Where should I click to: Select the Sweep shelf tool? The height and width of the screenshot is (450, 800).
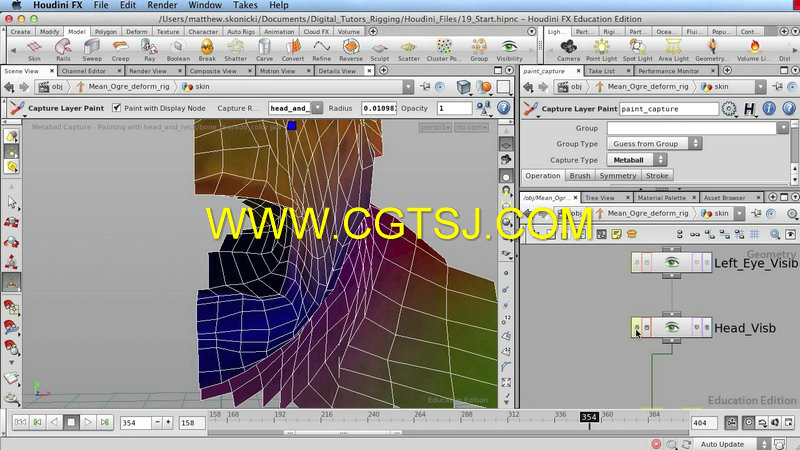pyautogui.click(x=92, y=50)
